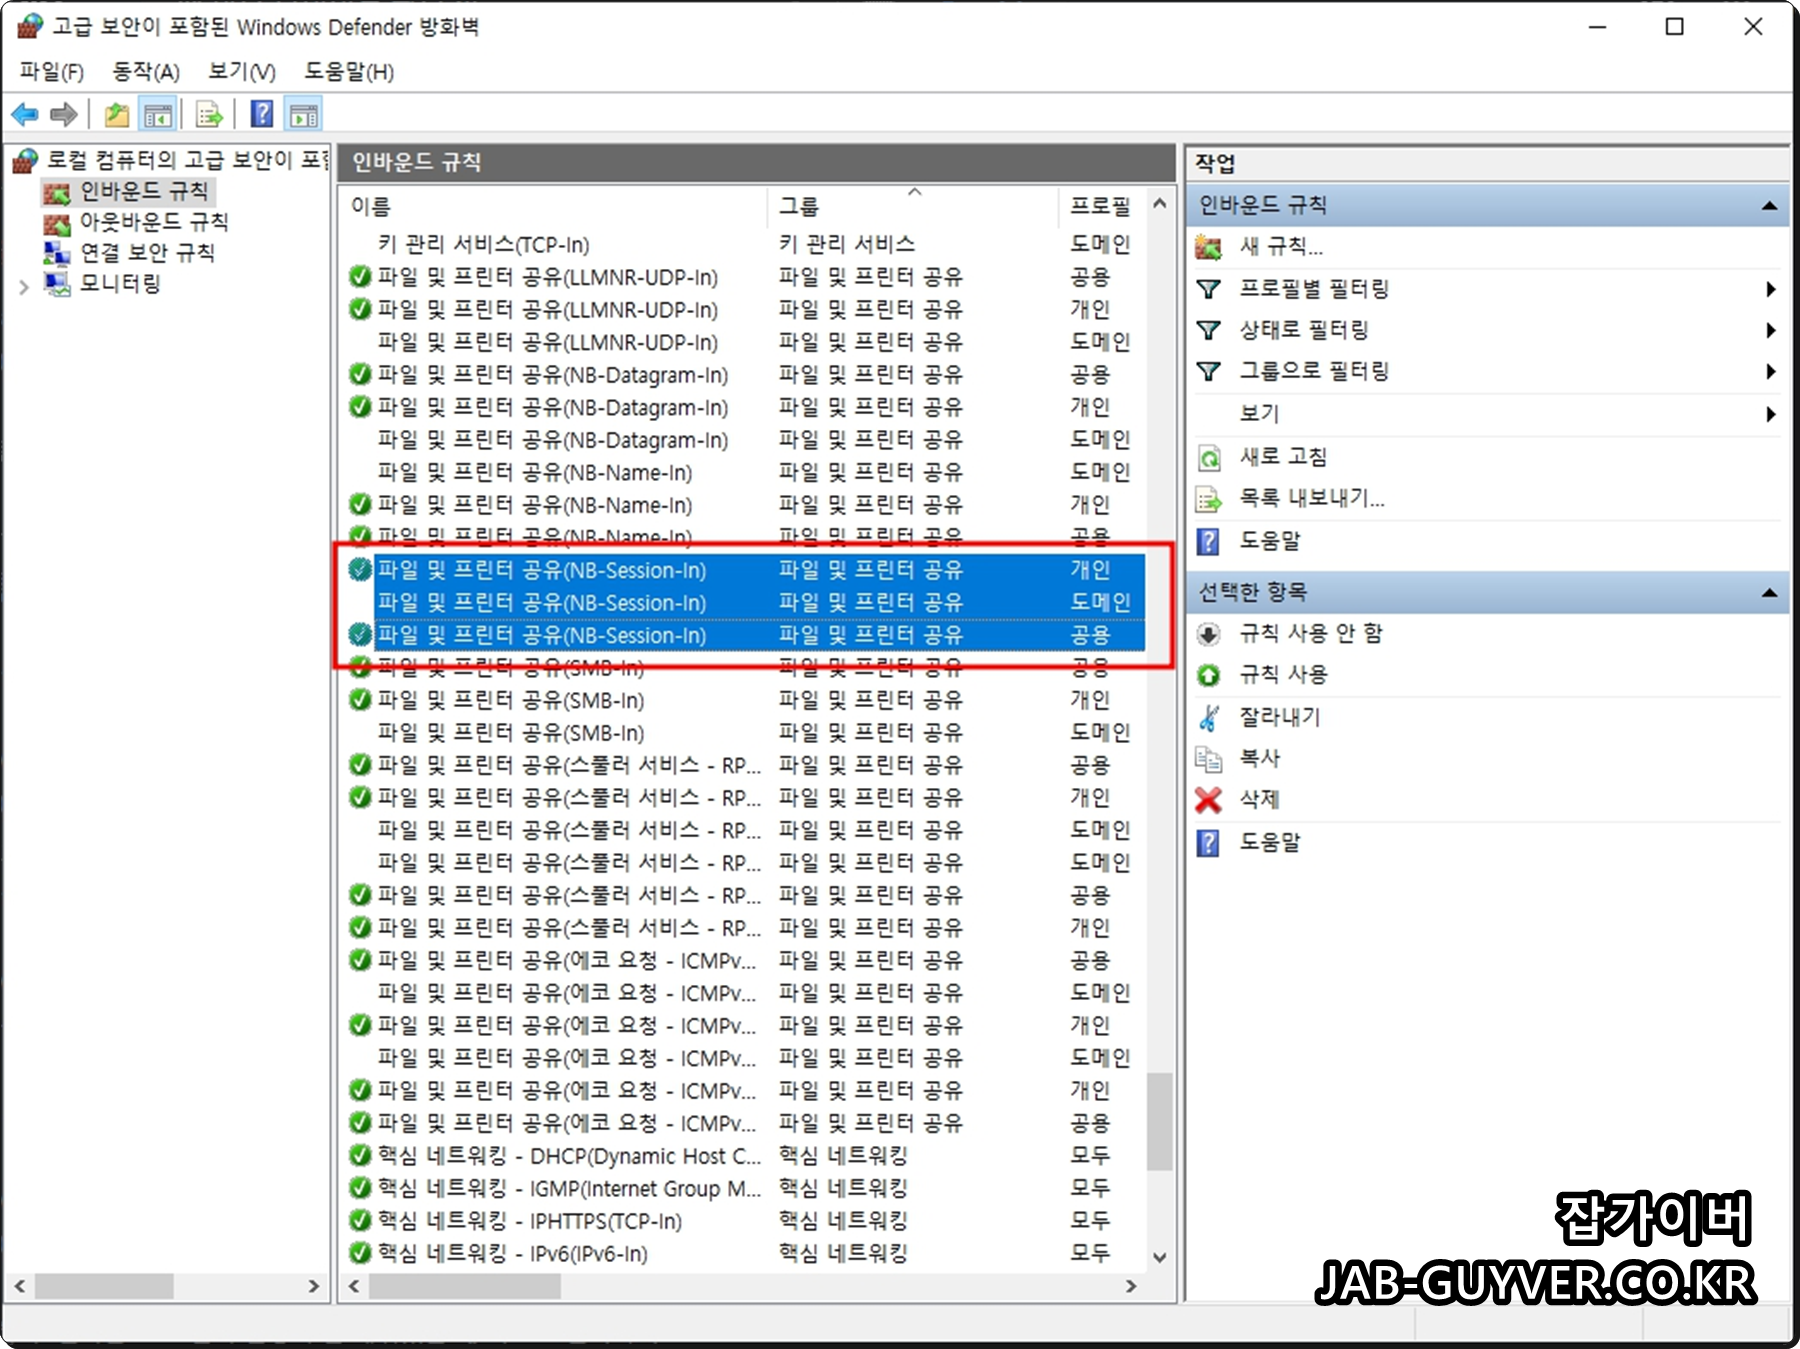The image size is (1800, 1349).
Task: Open the 도움말(H) menu
Action: click(x=349, y=72)
